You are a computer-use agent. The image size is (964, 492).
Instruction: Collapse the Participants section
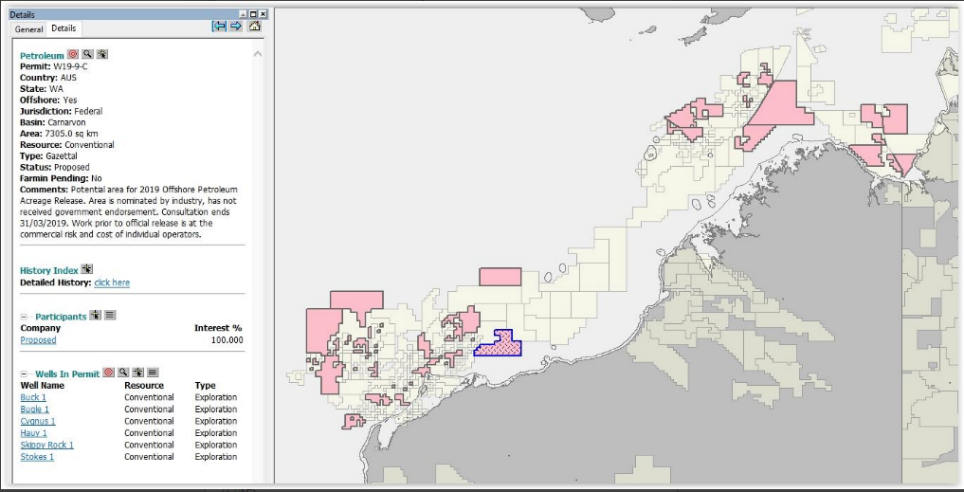[x=24, y=317]
